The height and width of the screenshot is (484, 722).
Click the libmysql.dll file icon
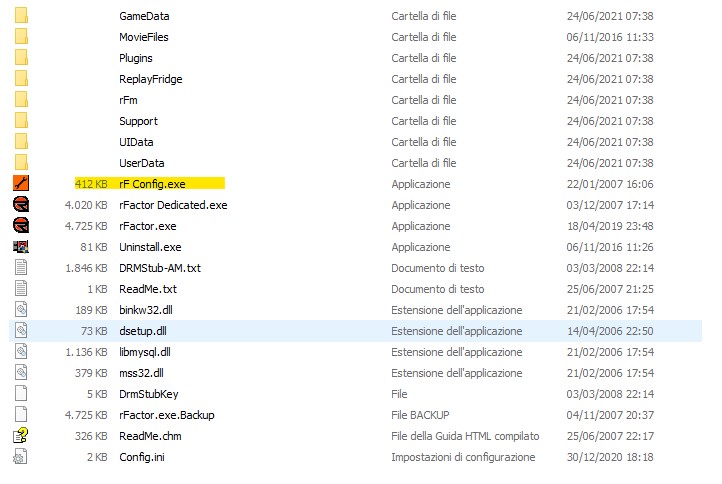21,352
